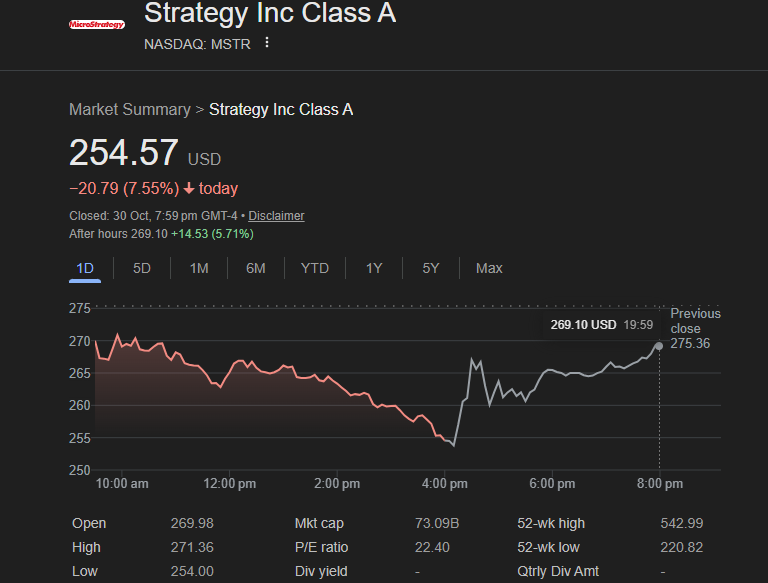Show the 6M chart range
The width and height of the screenshot is (768, 583).
click(x=256, y=268)
